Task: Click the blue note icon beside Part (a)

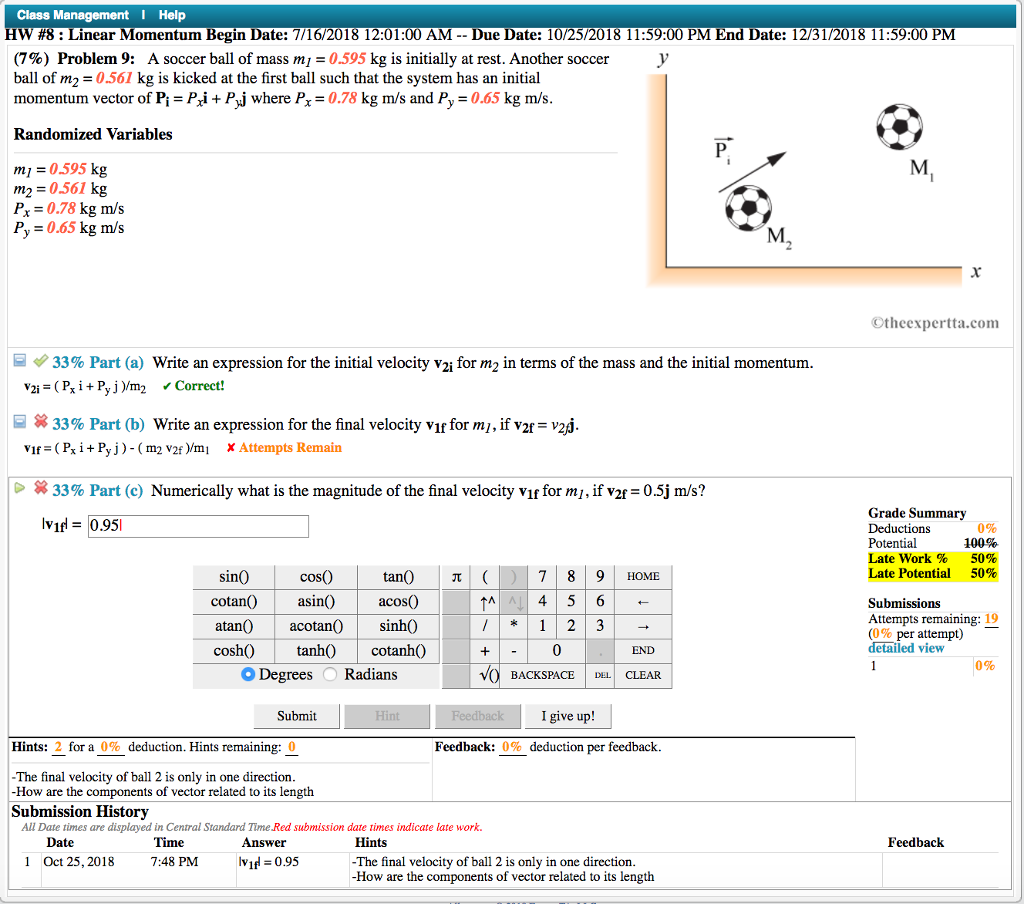Action: click(19, 359)
